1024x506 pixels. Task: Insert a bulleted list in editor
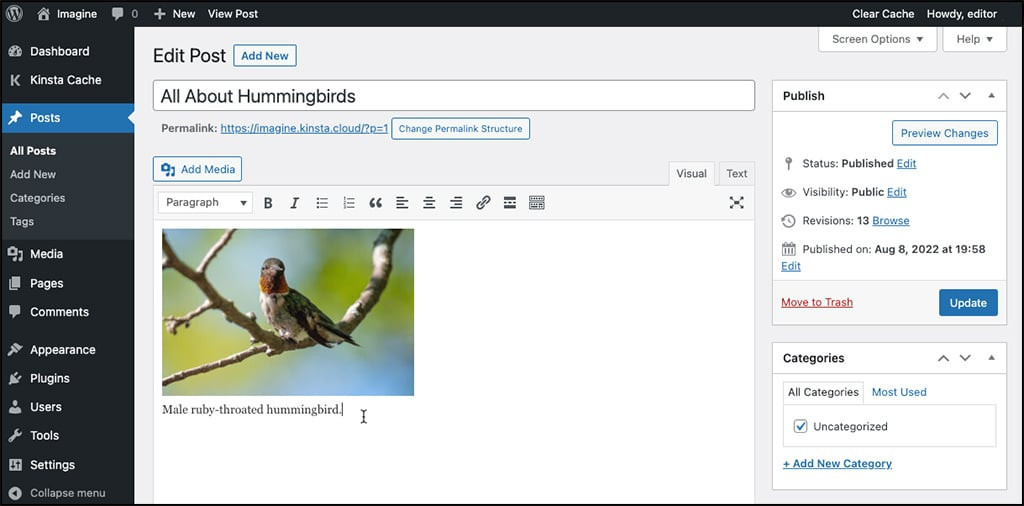322,203
